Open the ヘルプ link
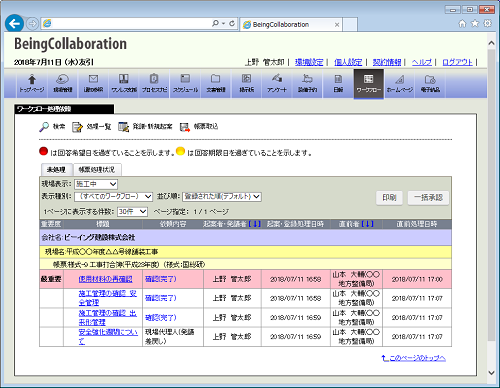The image size is (500, 388). point(422,62)
